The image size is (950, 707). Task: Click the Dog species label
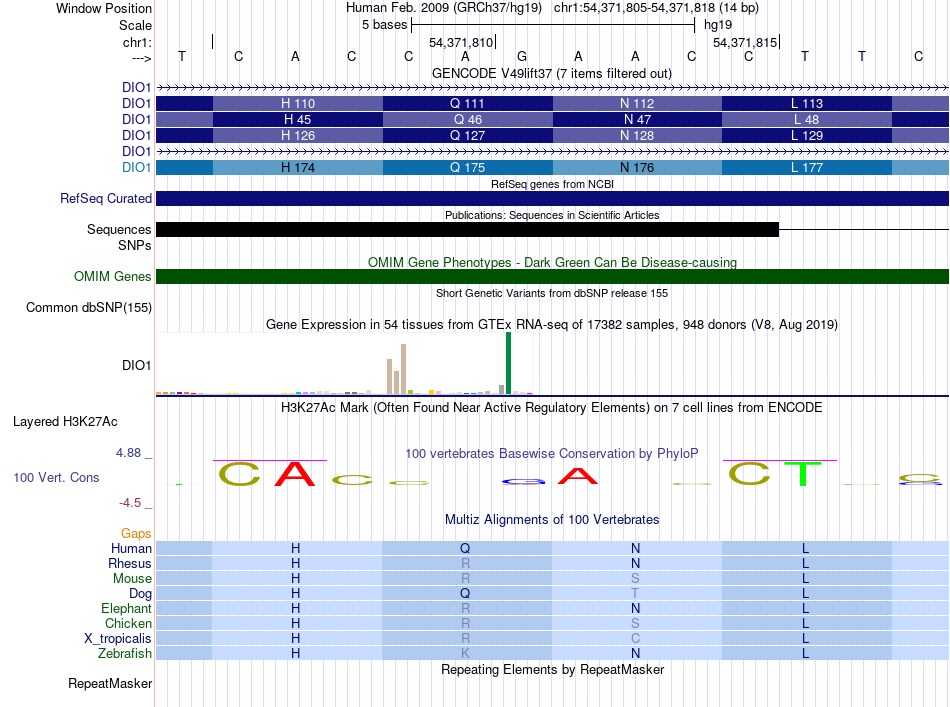(x=140, y=594)
